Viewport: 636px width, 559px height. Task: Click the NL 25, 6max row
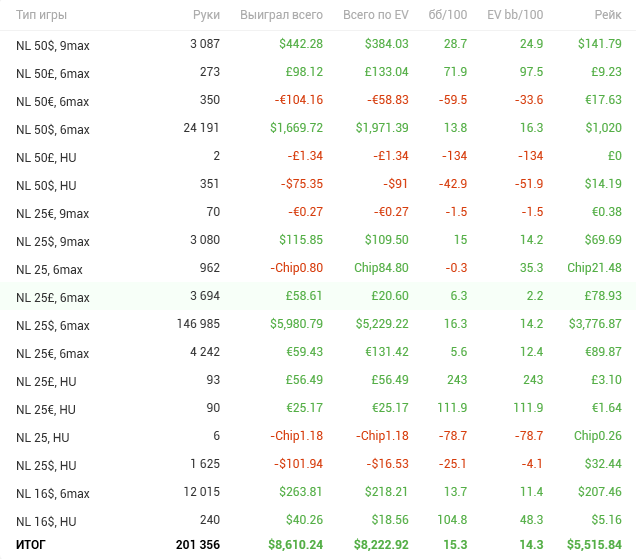pyautogui.click(x=318, y=268)
